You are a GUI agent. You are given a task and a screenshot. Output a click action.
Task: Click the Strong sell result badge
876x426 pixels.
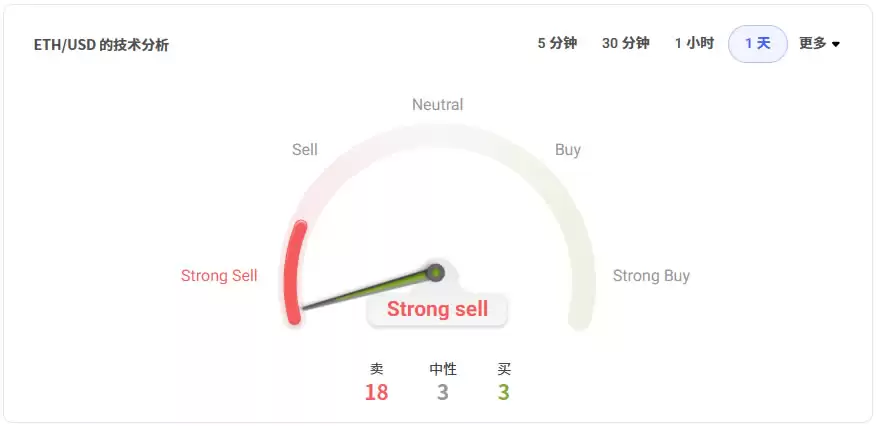pyautogui.click(x=438, y=310)
